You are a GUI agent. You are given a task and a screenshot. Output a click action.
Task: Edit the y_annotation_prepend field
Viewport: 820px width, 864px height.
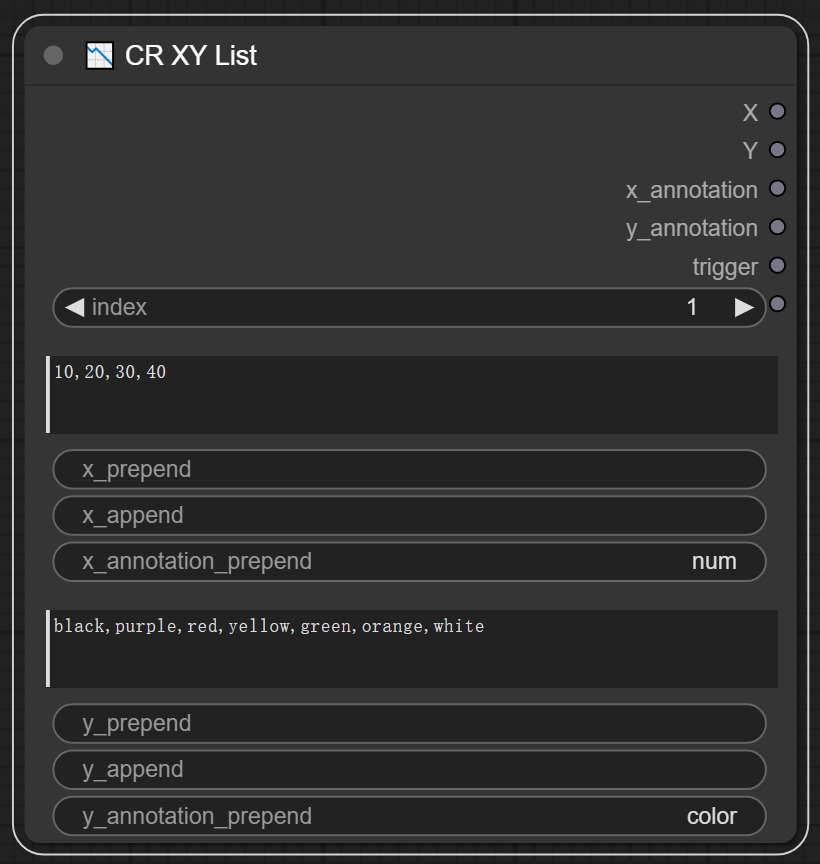[x=410, y=816]
